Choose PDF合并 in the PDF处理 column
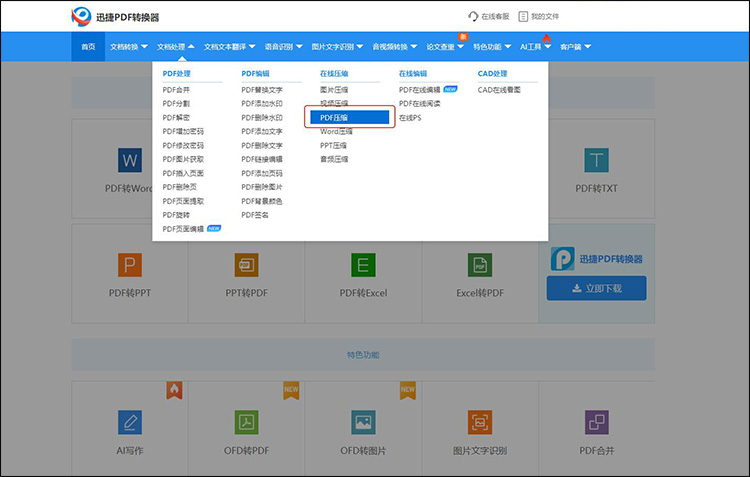 tap(176, 89)
